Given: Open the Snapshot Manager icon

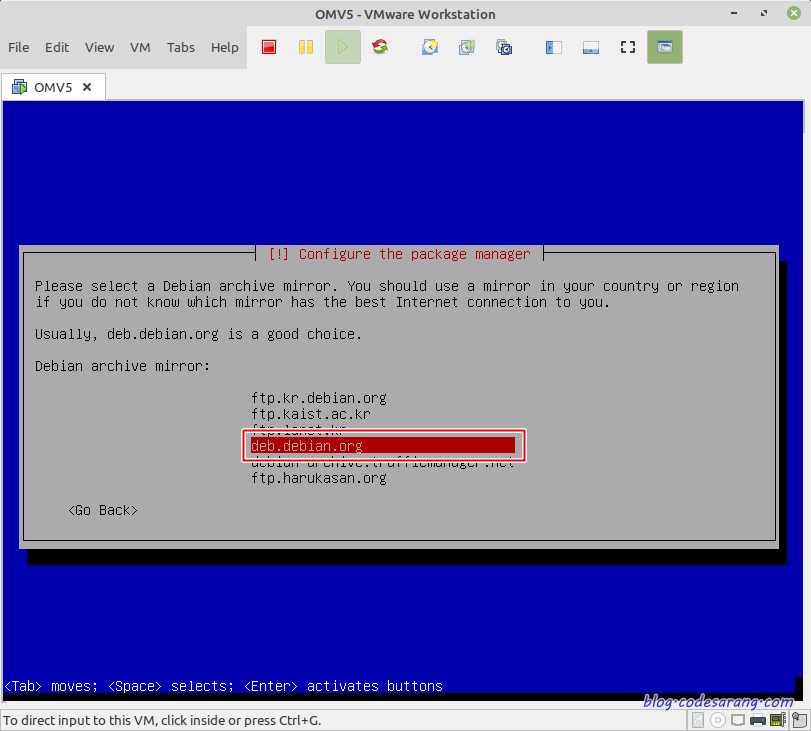Looking at the screenshot, I should (x=504, y=47).
